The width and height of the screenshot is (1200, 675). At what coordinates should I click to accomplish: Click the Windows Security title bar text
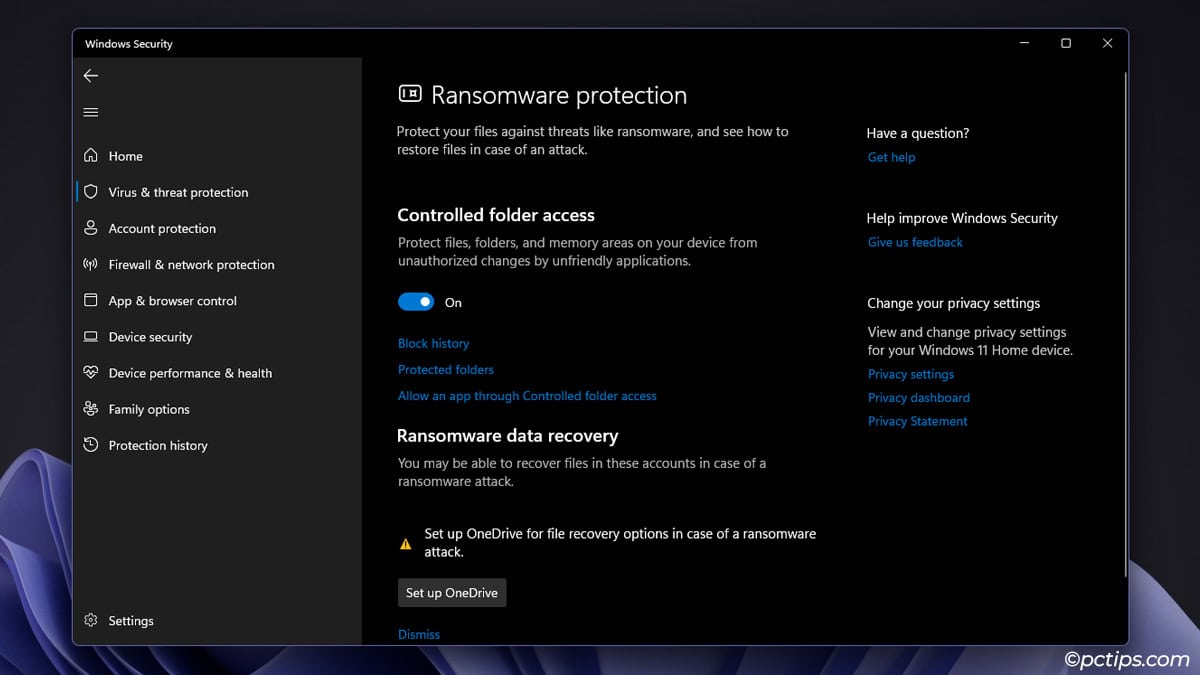[129, 44]
